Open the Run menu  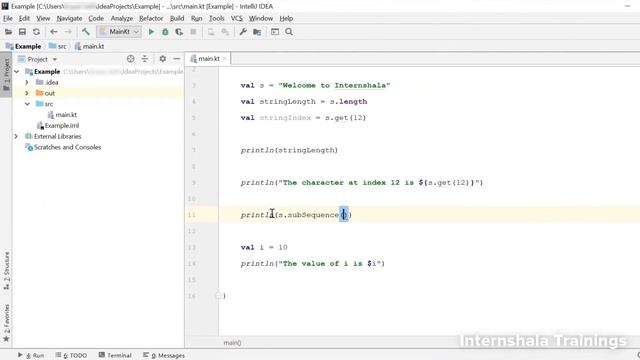coord(196,18)
